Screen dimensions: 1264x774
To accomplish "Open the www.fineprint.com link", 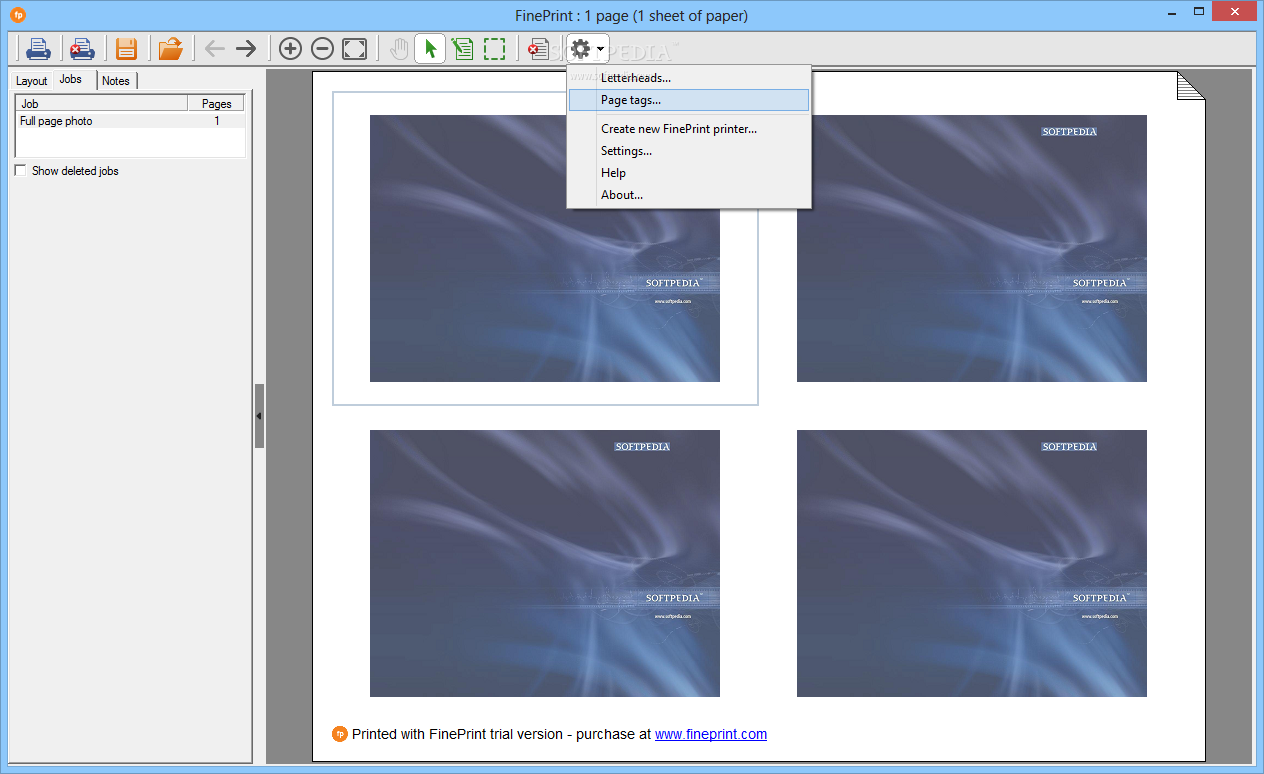I will pos(711,734).
